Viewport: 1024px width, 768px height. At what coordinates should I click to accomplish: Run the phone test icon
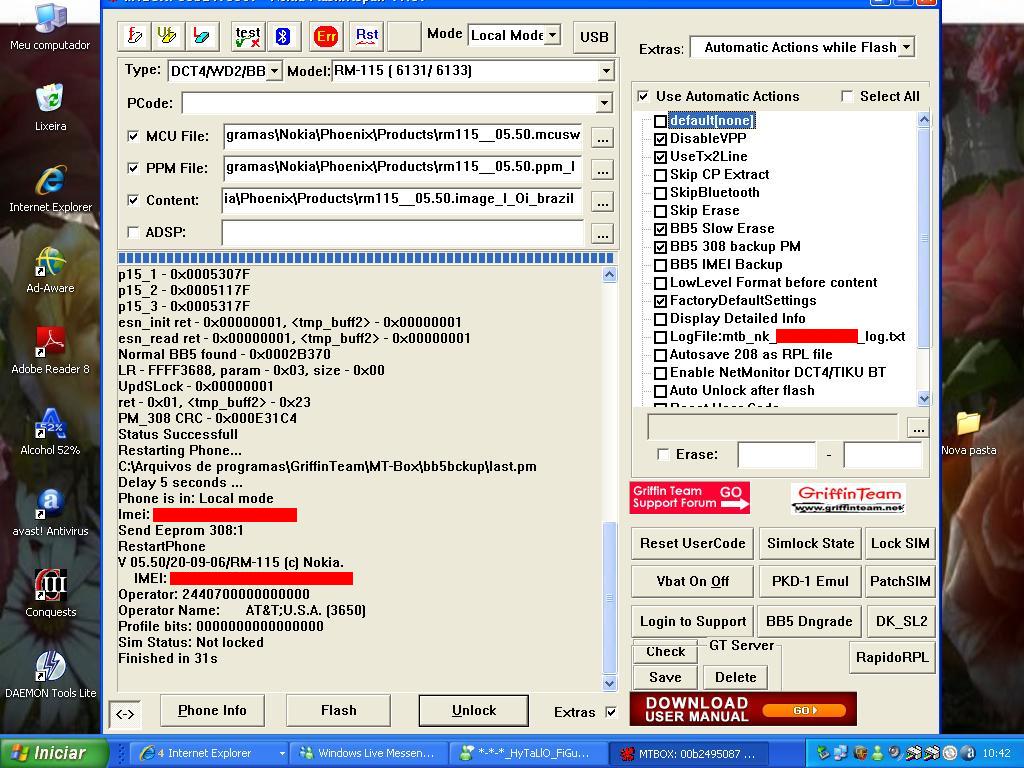[x=248, y=36]
